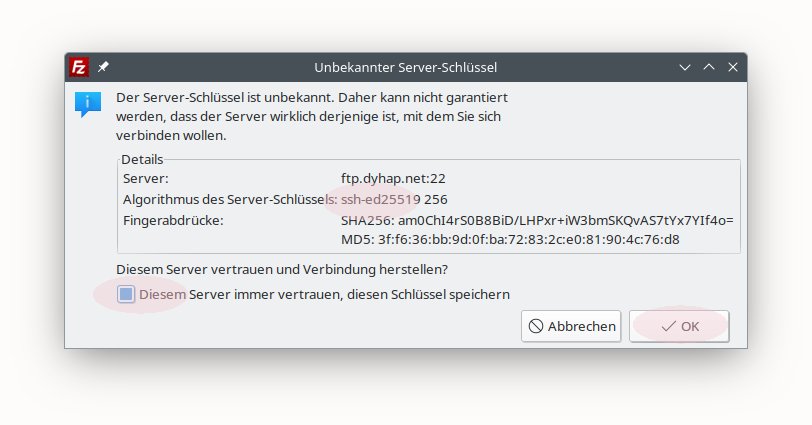Click the unknown server key warning message
This screenshot has width=812, height=425.
coord(312,116)
